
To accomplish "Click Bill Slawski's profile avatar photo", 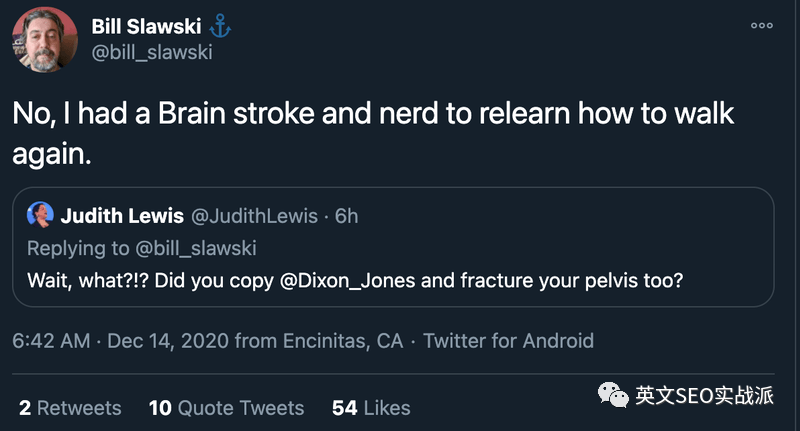I will point(44,40).
